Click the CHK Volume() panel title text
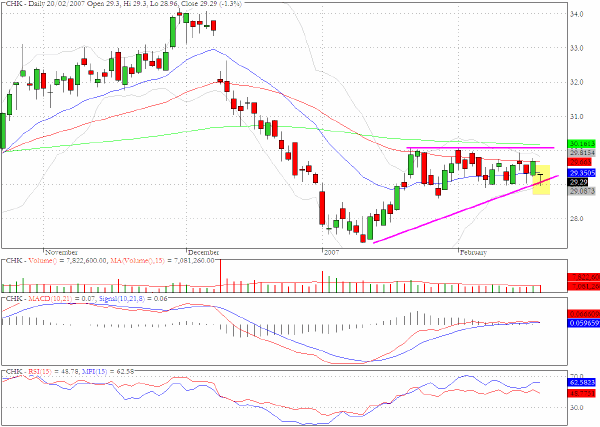The height and width of the screenshot is (427, 600). point(31,261)
